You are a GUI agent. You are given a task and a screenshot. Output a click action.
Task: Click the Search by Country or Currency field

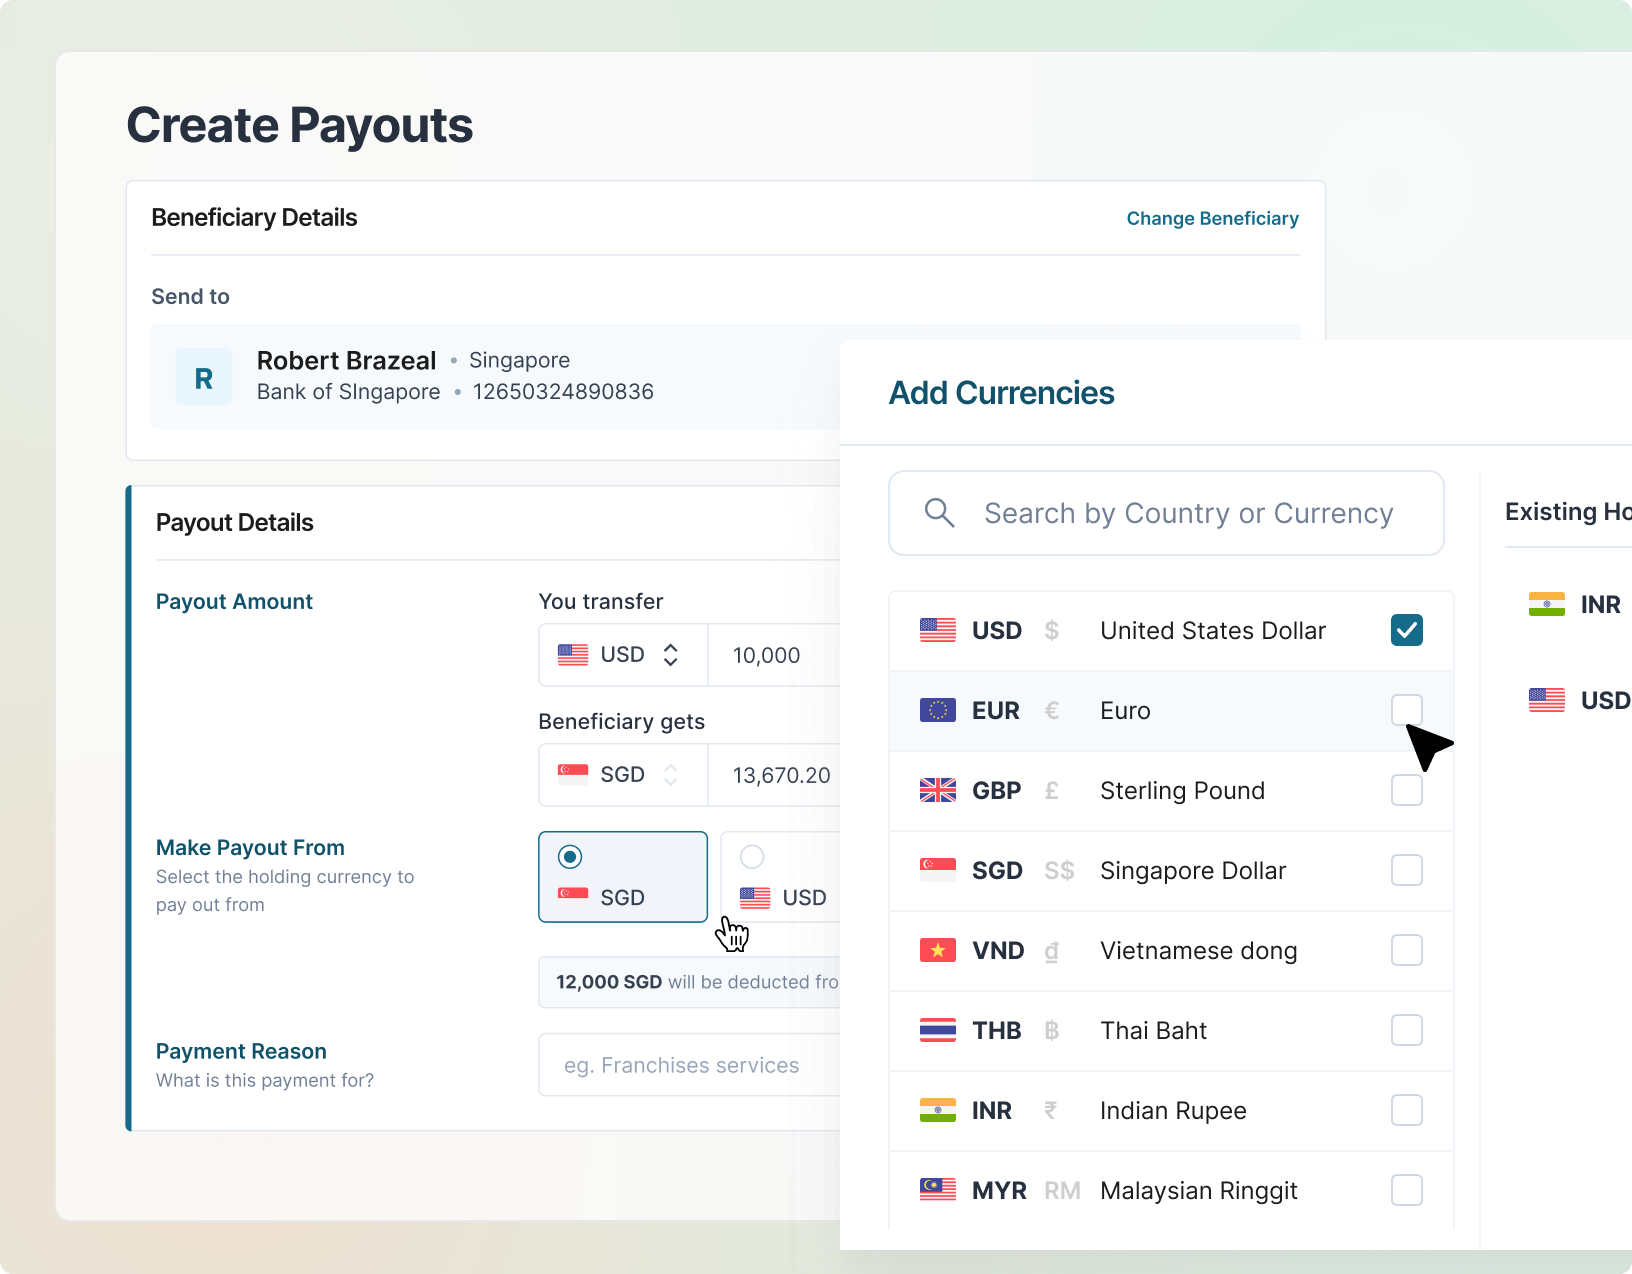1166,513
